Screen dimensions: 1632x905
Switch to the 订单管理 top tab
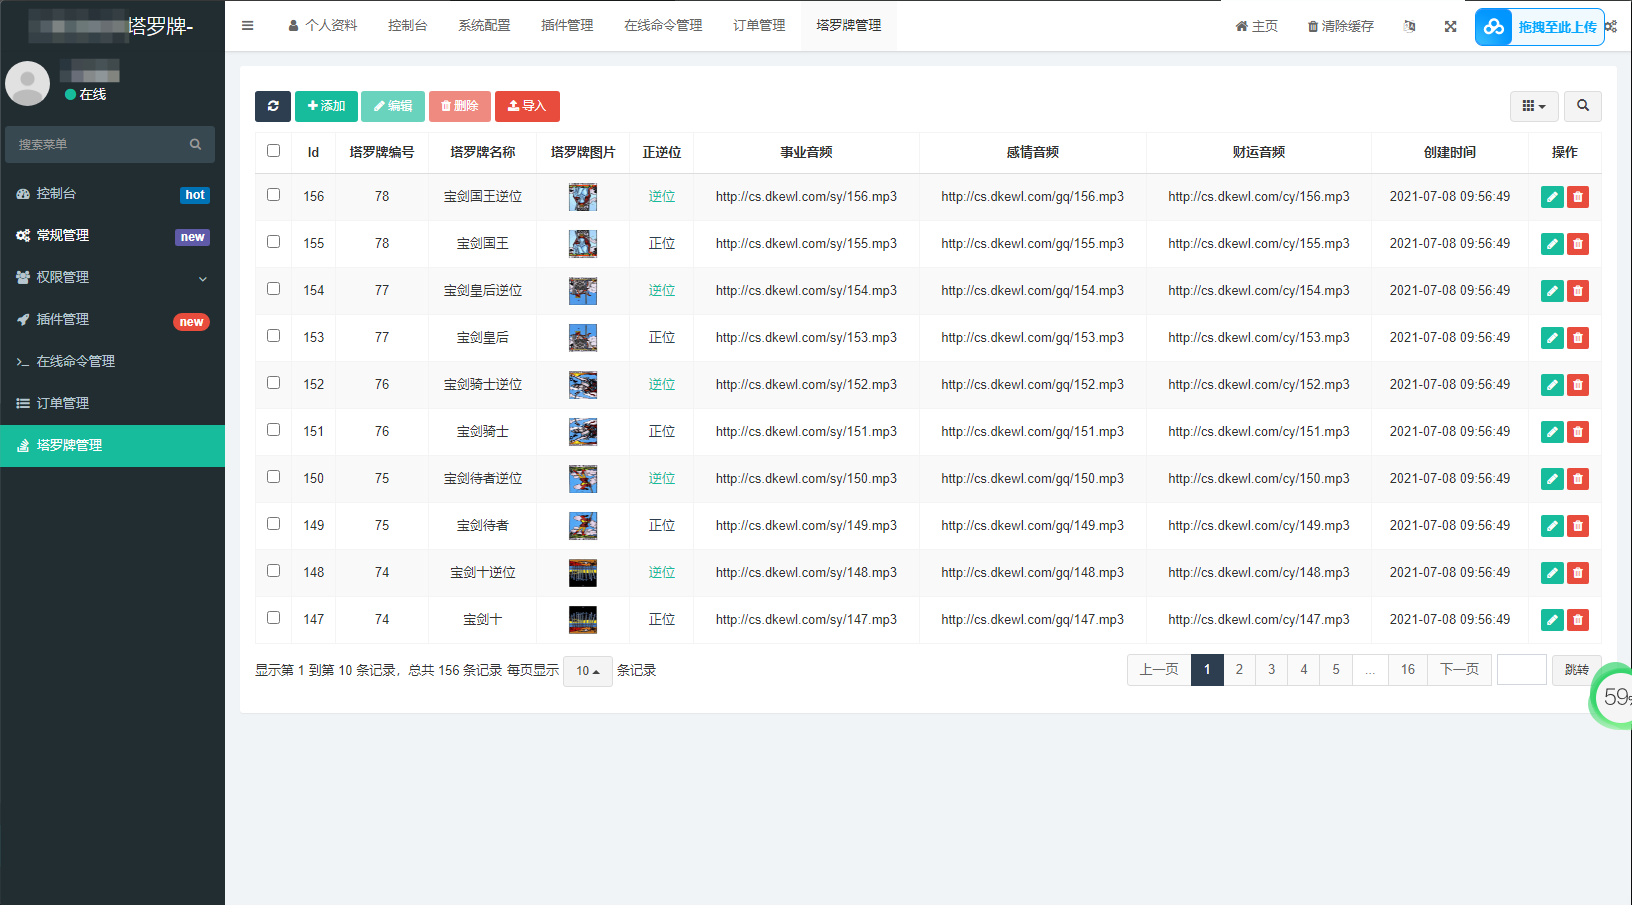758,26
